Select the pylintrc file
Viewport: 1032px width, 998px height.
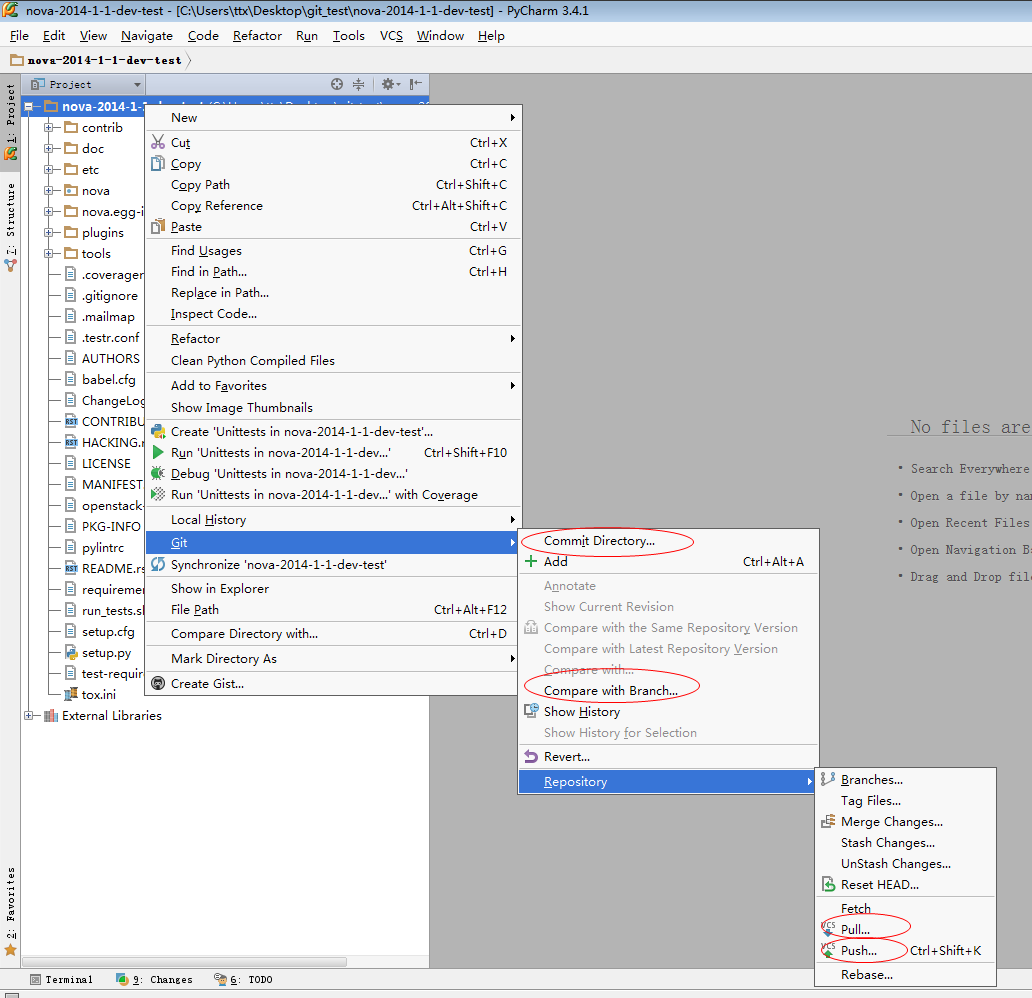click(103, 548)
